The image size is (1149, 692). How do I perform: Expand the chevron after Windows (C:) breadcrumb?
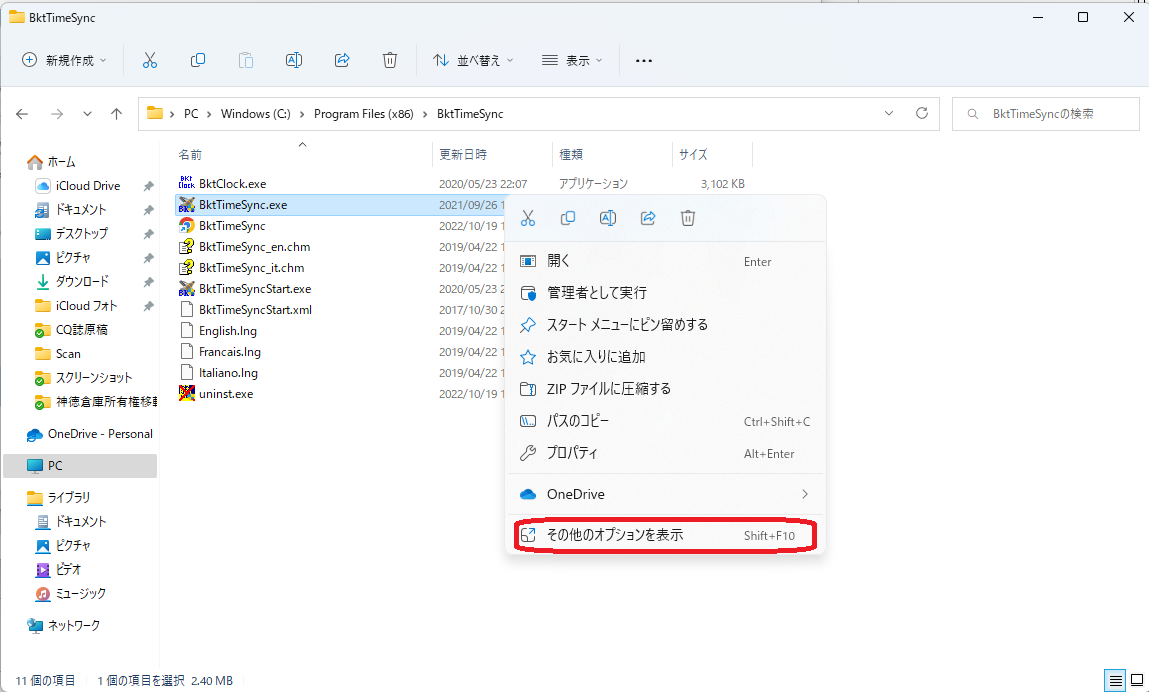(303, 114)
